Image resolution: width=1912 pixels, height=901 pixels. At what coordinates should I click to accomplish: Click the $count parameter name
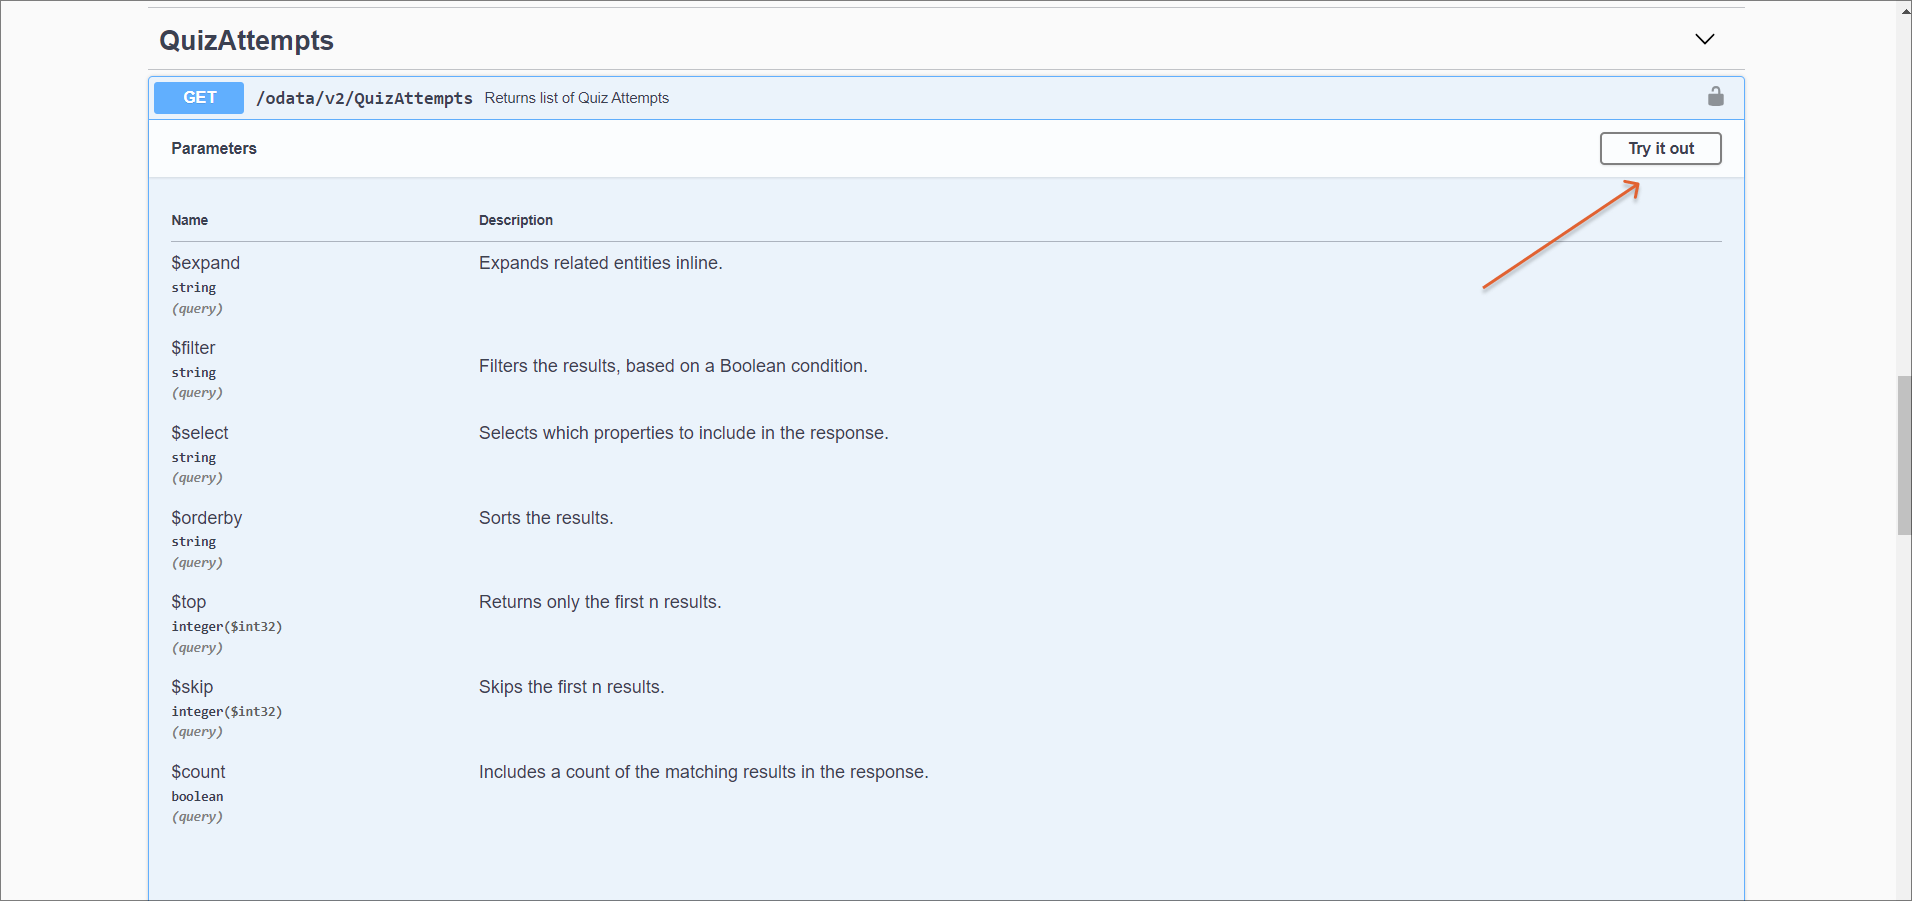198,772
